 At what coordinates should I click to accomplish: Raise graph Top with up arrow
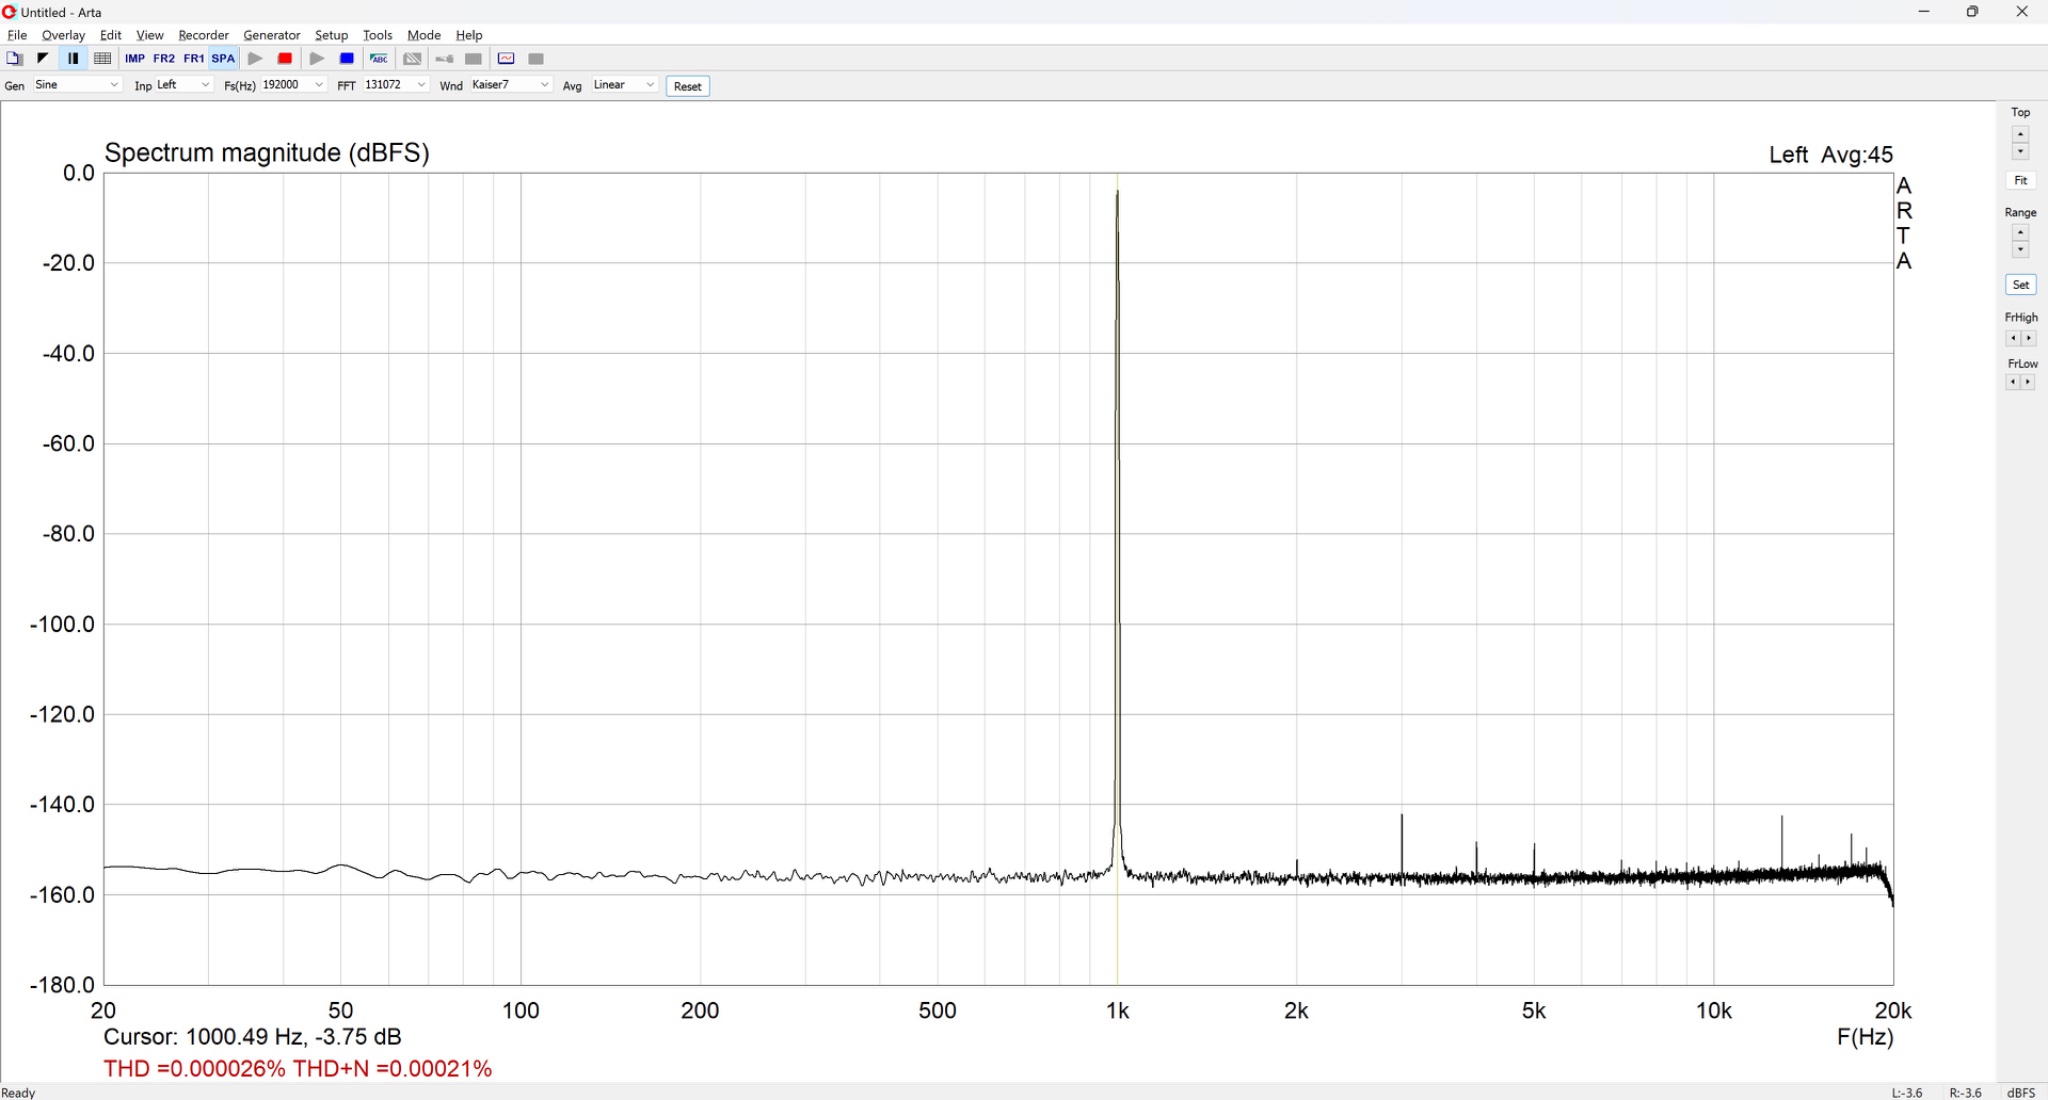tap(2020, 134)
